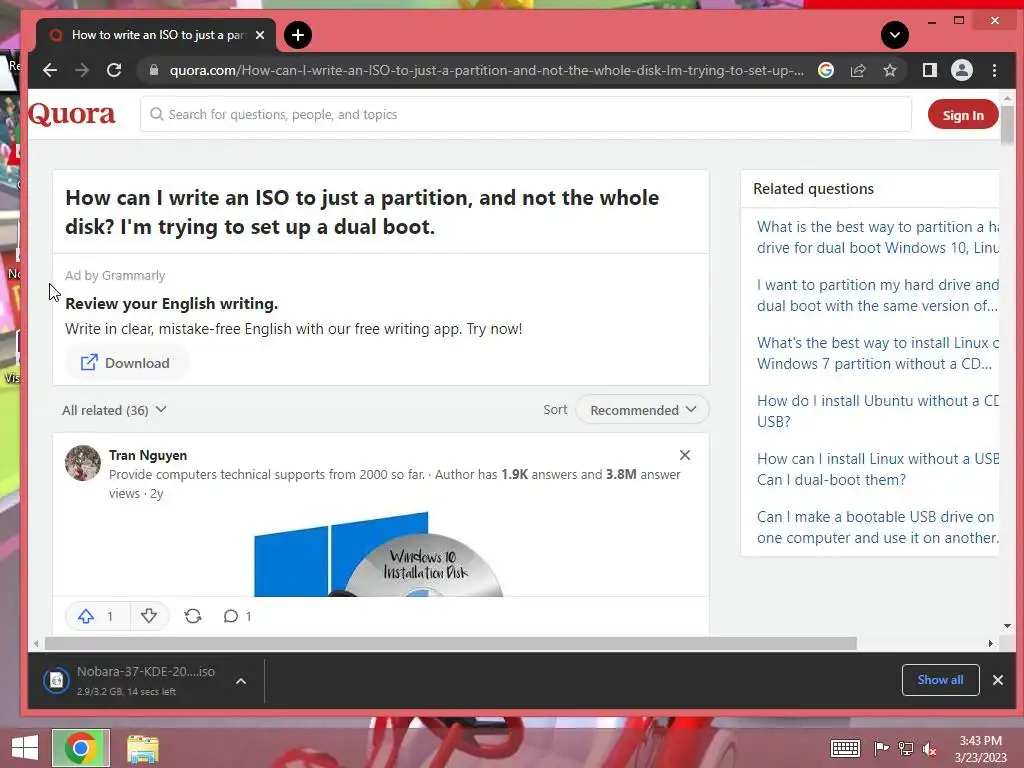
Task: Close the Quora ISO question tab
Action: (260, 35)
